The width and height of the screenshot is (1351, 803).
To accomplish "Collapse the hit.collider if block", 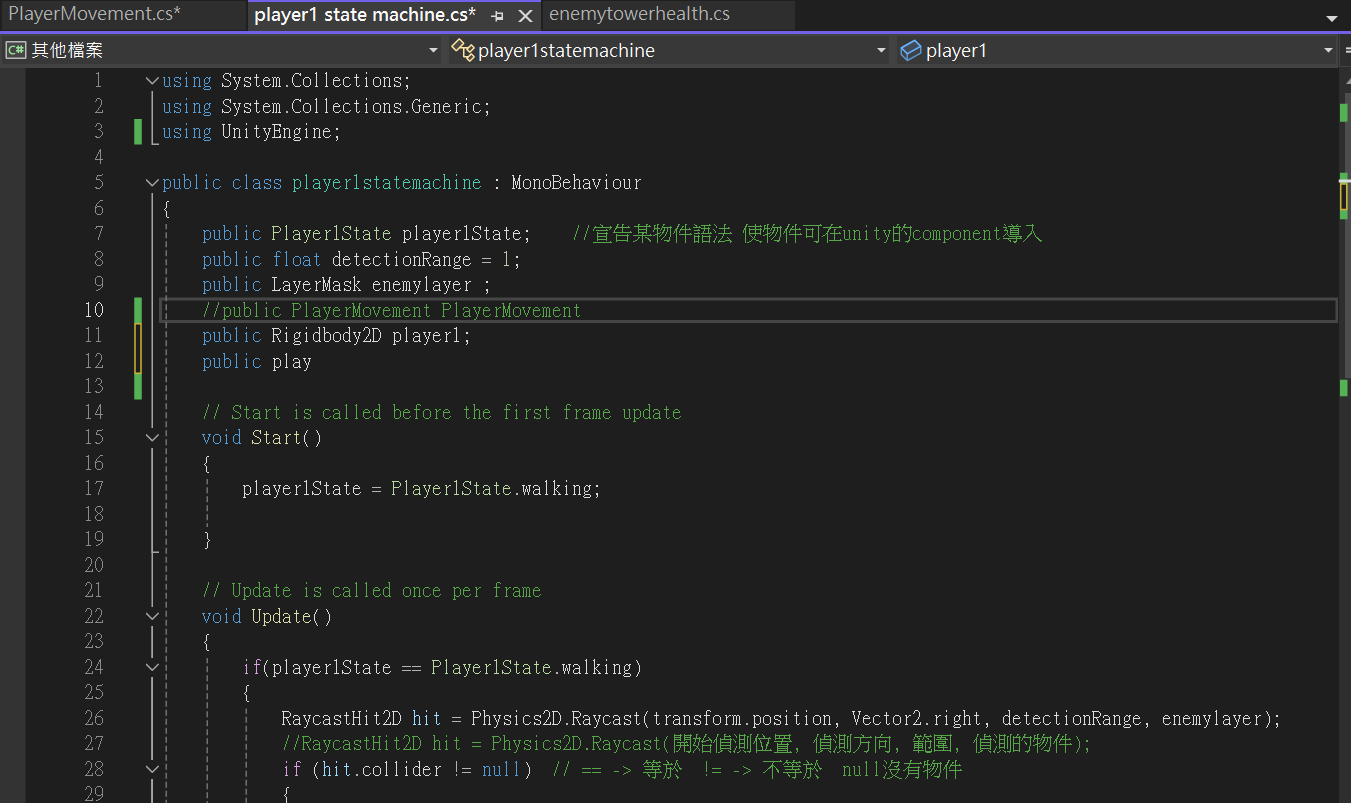I will [151, 770].
